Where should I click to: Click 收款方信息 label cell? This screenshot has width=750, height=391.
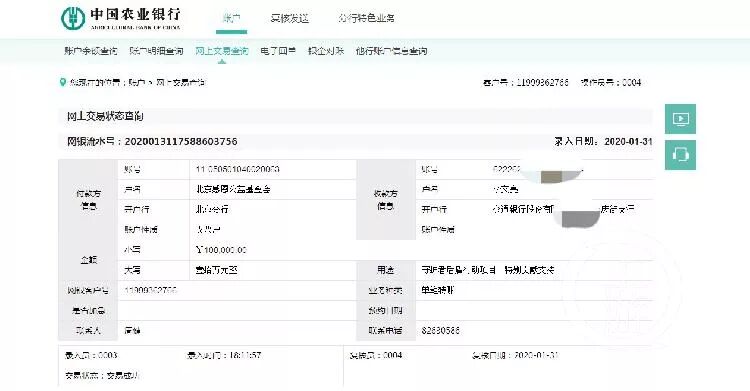click(x=386, y=200)
